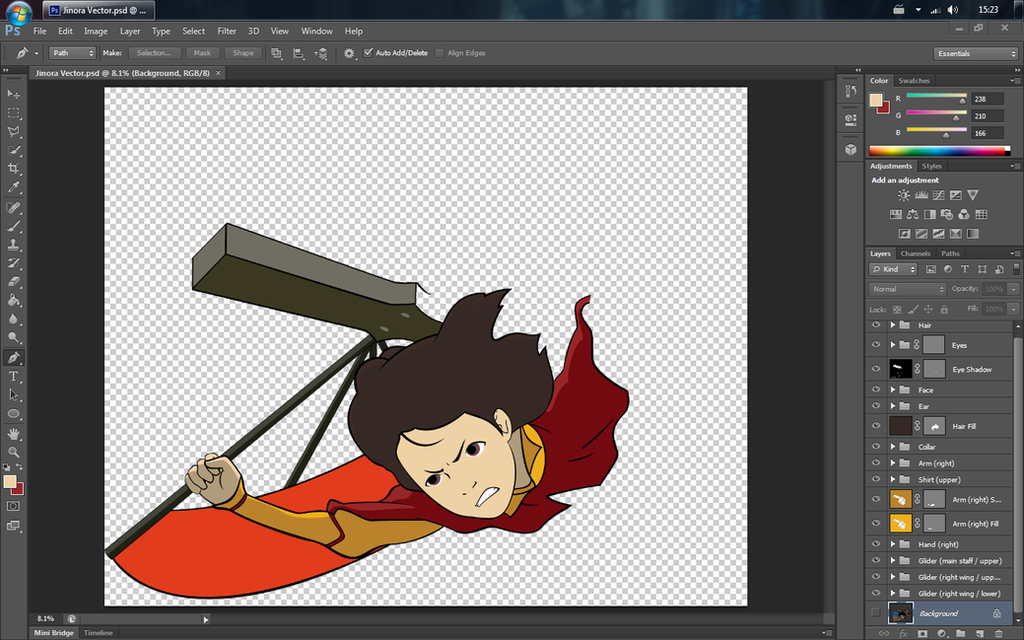Open the Path mode dropdown
The image size is (1024, 640).
click(72, 53)
